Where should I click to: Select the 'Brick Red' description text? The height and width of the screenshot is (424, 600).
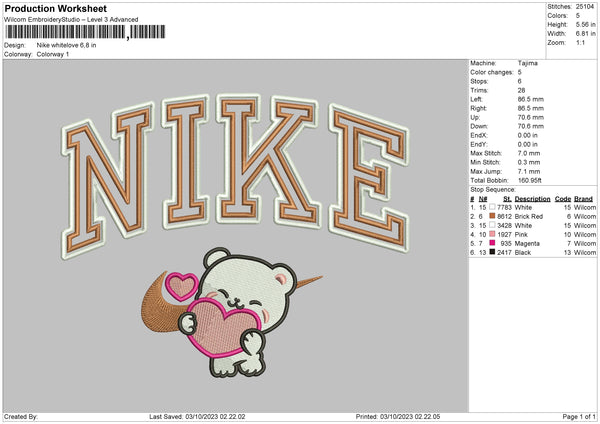529,217
